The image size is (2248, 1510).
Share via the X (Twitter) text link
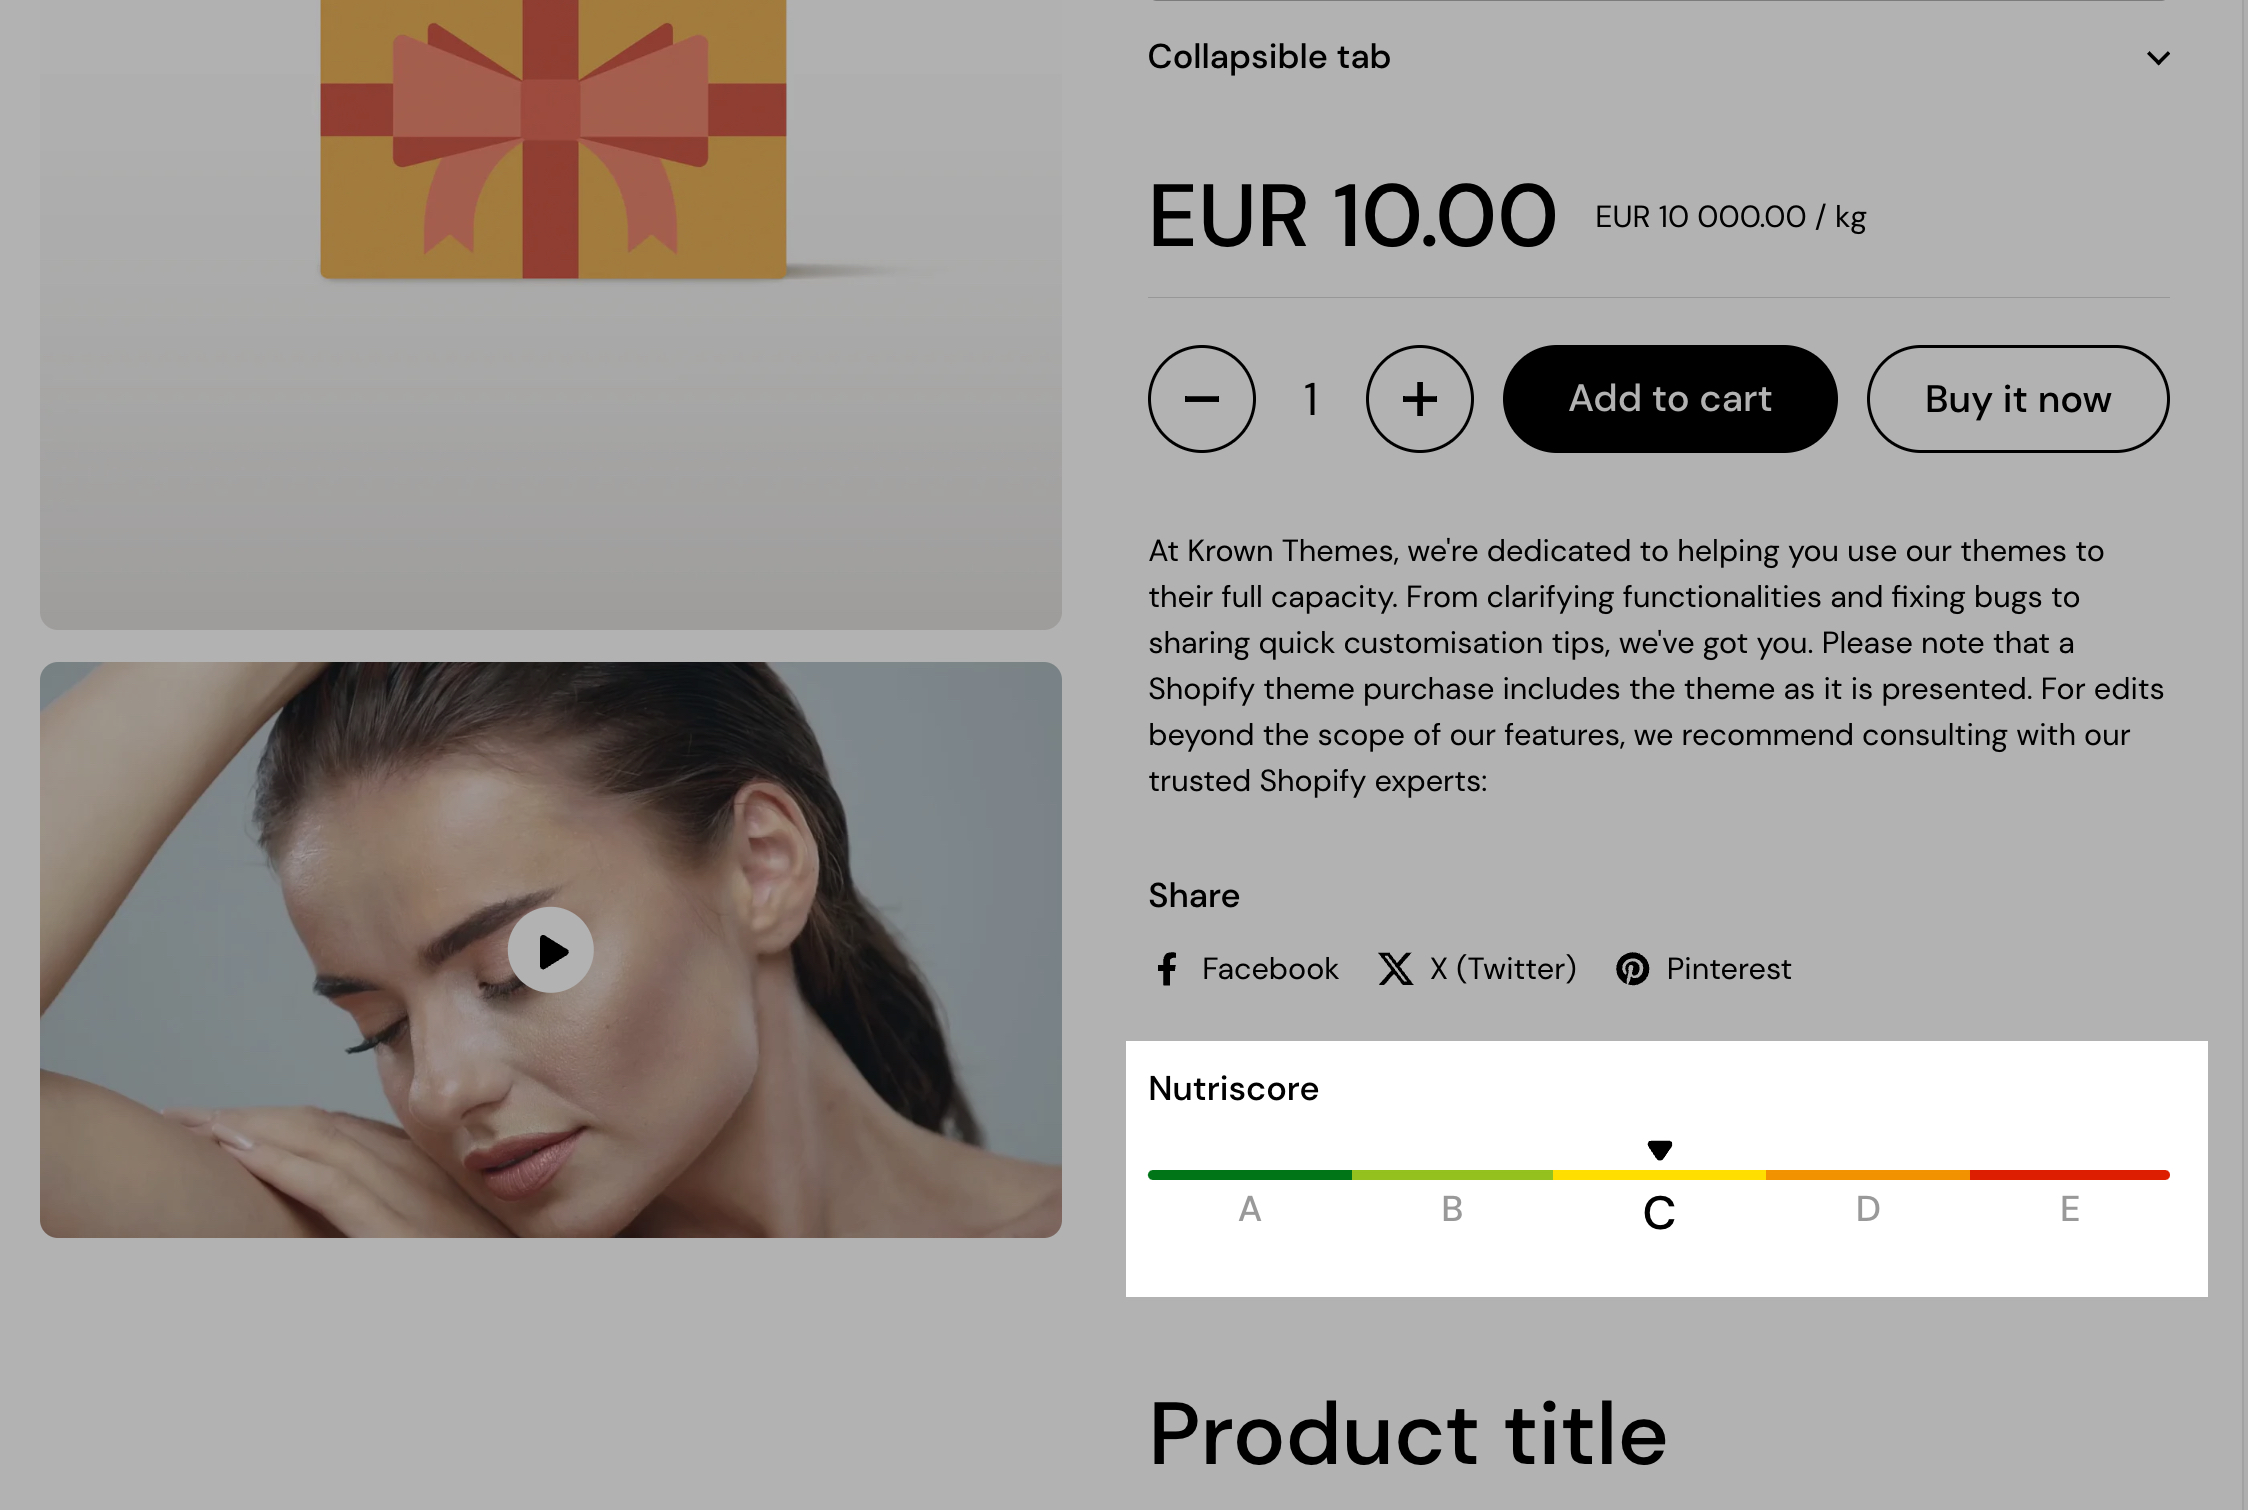[x=1503, y=969]
